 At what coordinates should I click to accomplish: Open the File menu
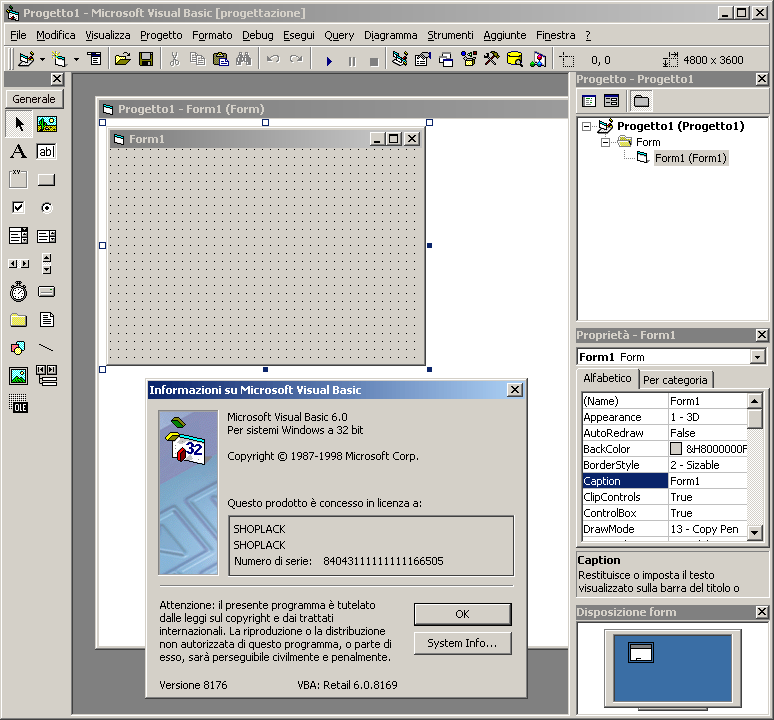coord(18,36)
